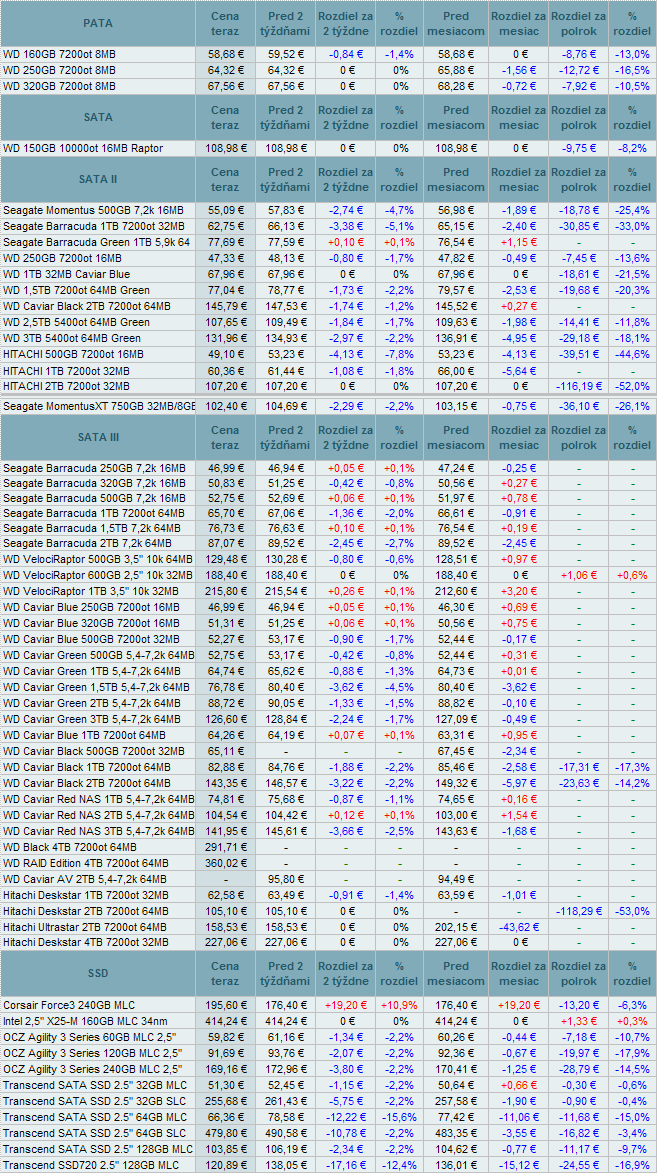
Task: Select Seagate Barracuda 1TB 7200ot 32MB
Action: 94,227
